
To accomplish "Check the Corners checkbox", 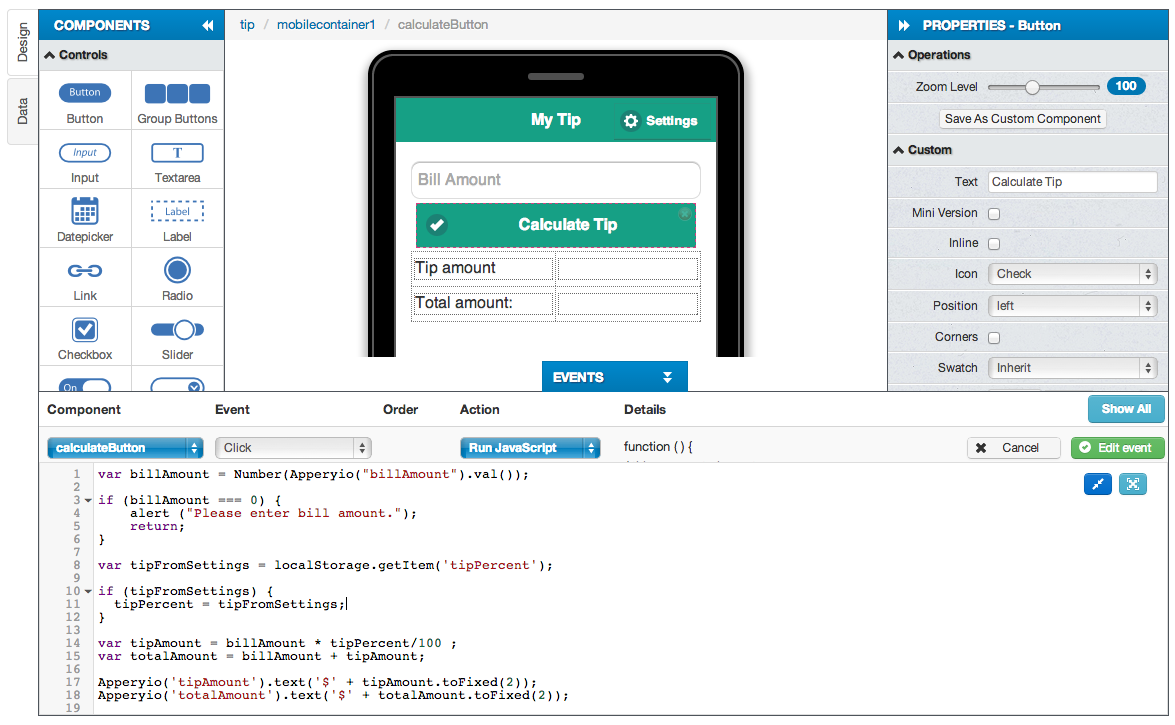I will 994,338.
